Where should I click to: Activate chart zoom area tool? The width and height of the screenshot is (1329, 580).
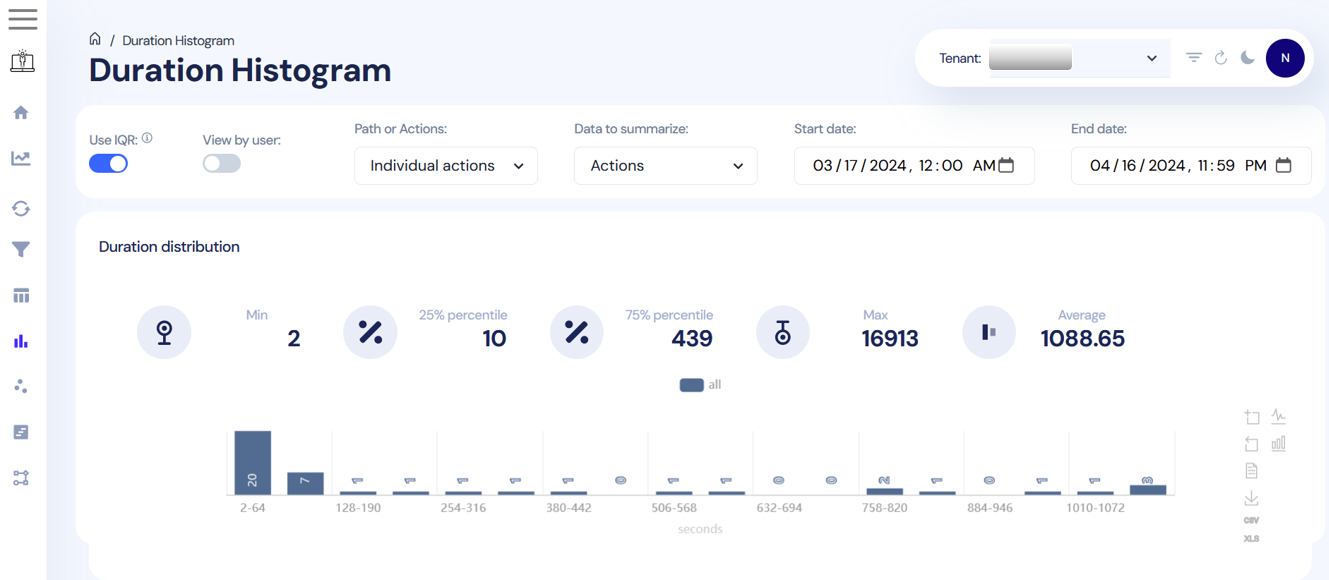pyautogui.click(x=1252, y=417)
